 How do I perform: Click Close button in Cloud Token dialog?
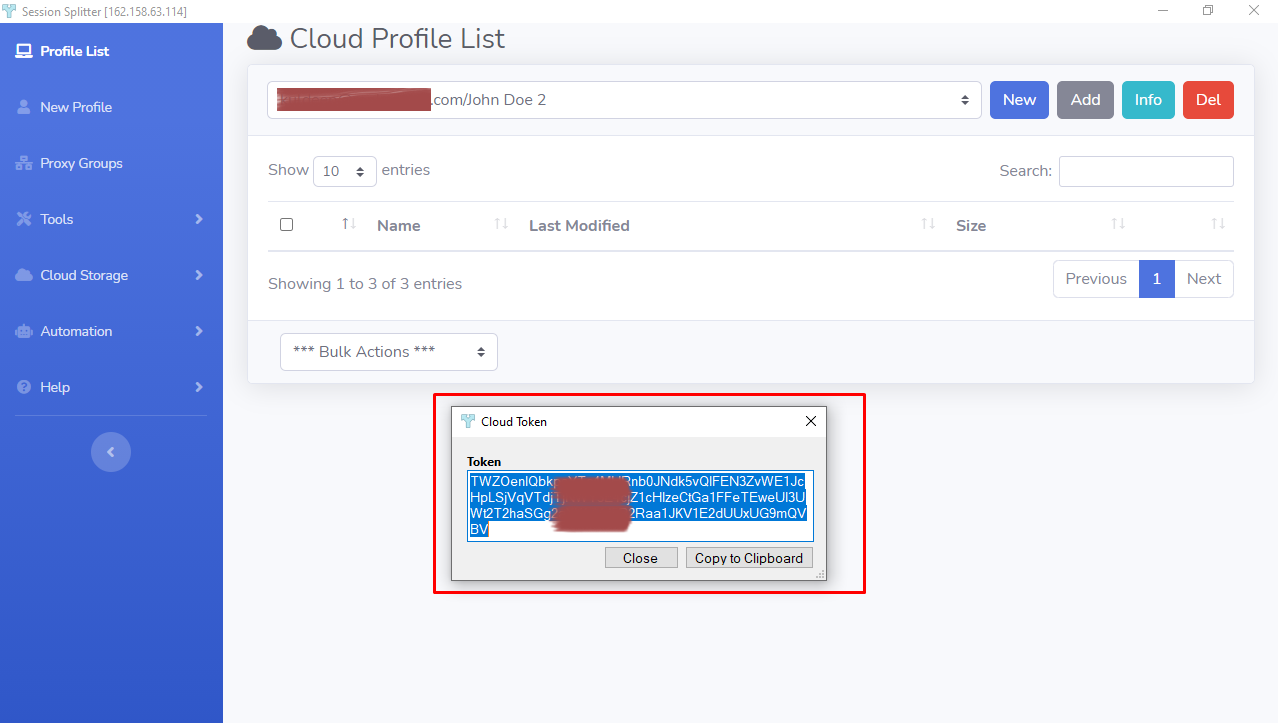(640, 558)
